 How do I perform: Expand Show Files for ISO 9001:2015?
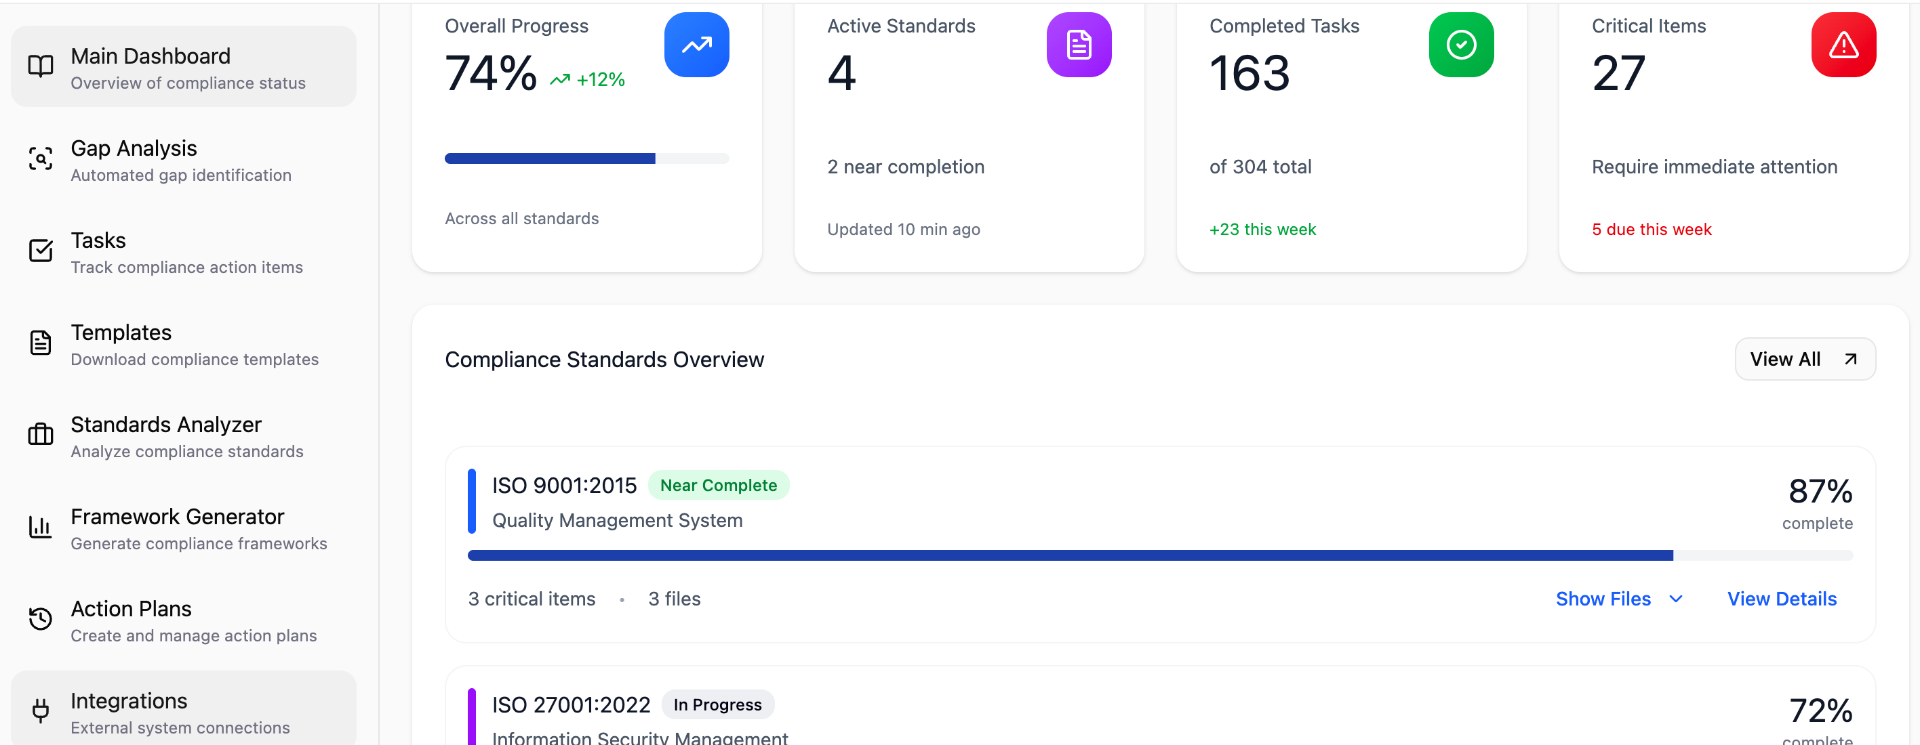[x=1620, y=599]
